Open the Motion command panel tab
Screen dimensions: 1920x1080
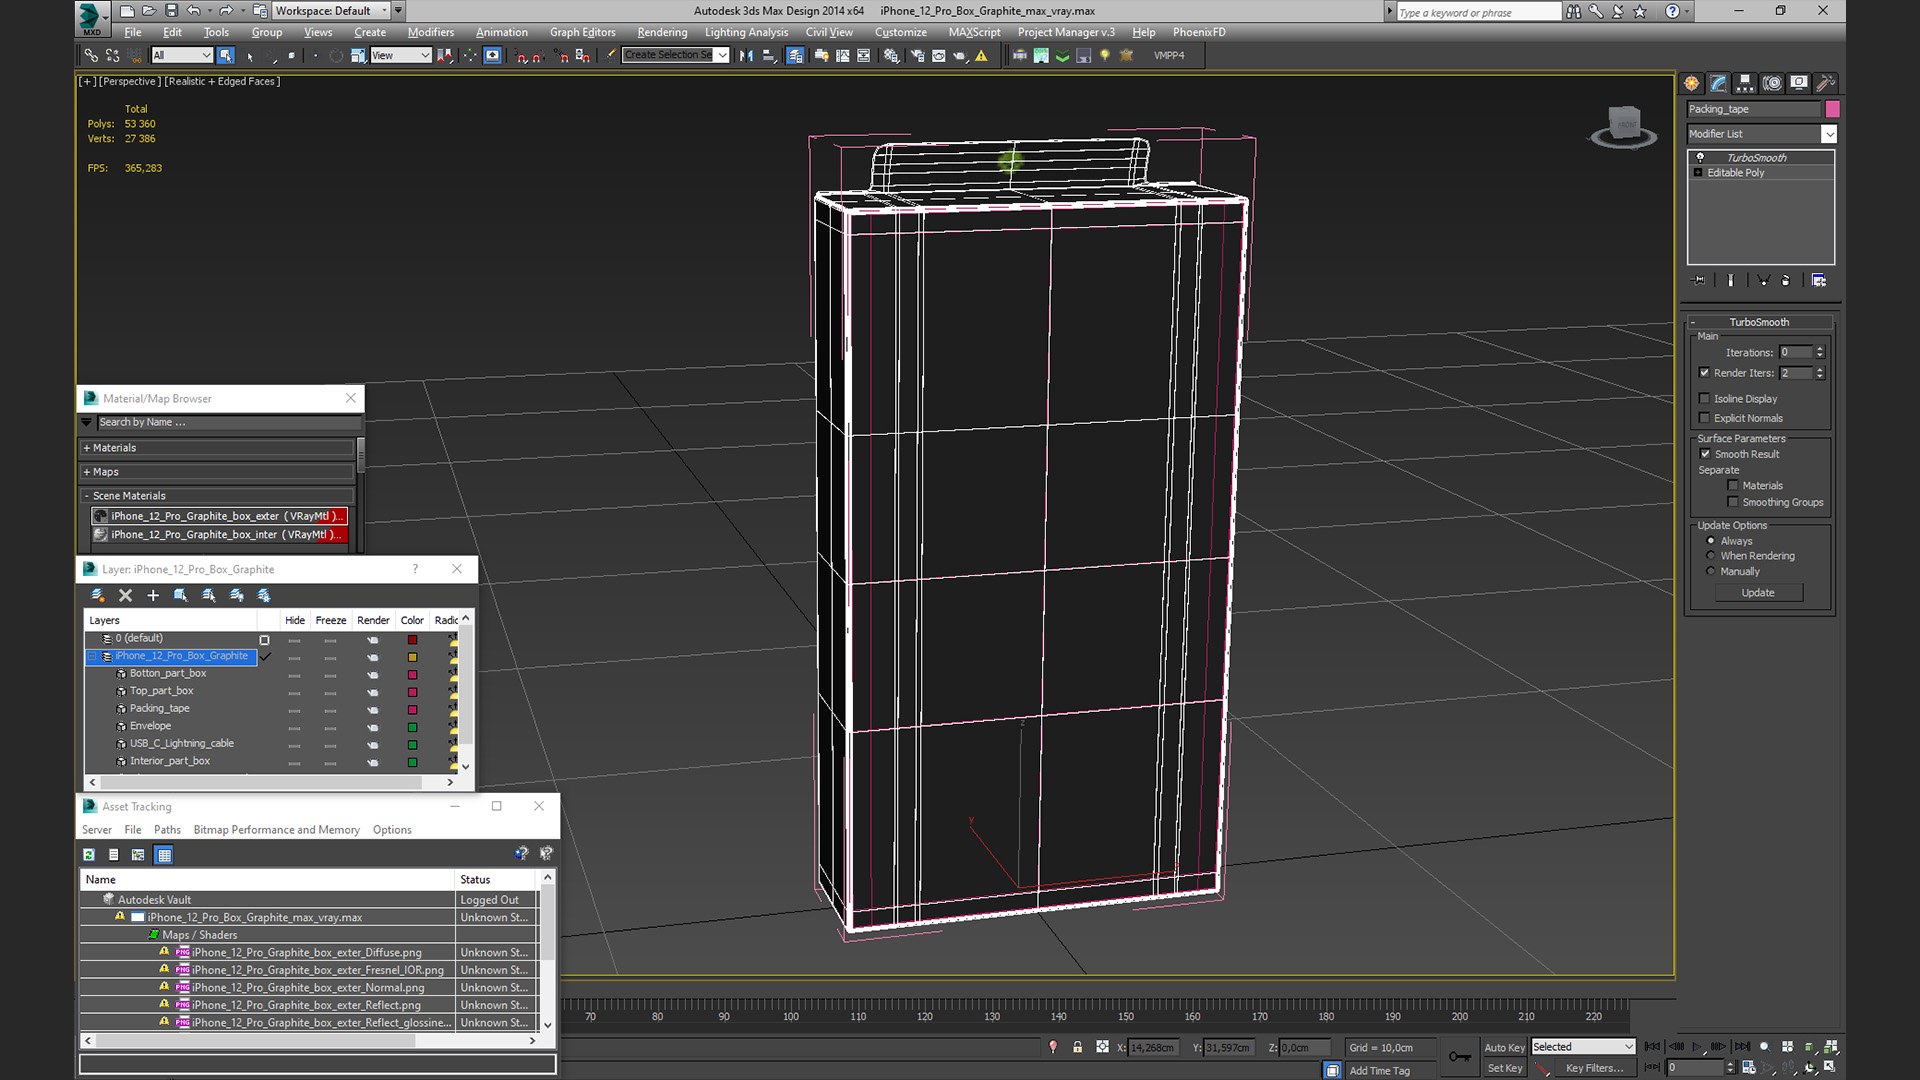[x=1772, y=83]
